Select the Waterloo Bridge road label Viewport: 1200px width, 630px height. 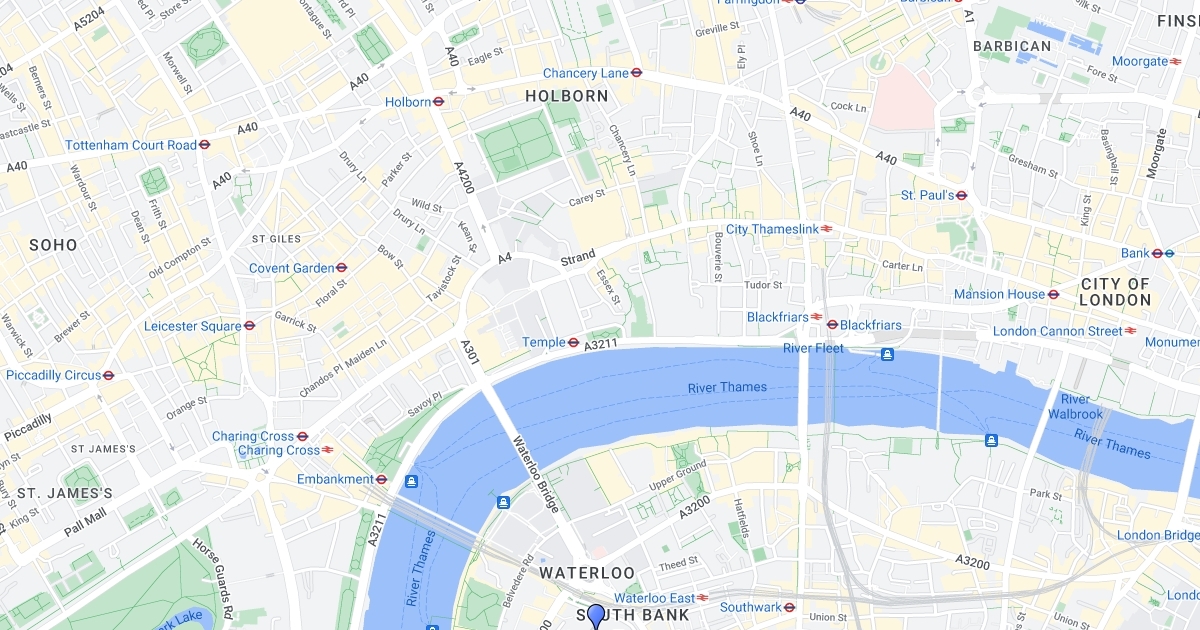535,475
